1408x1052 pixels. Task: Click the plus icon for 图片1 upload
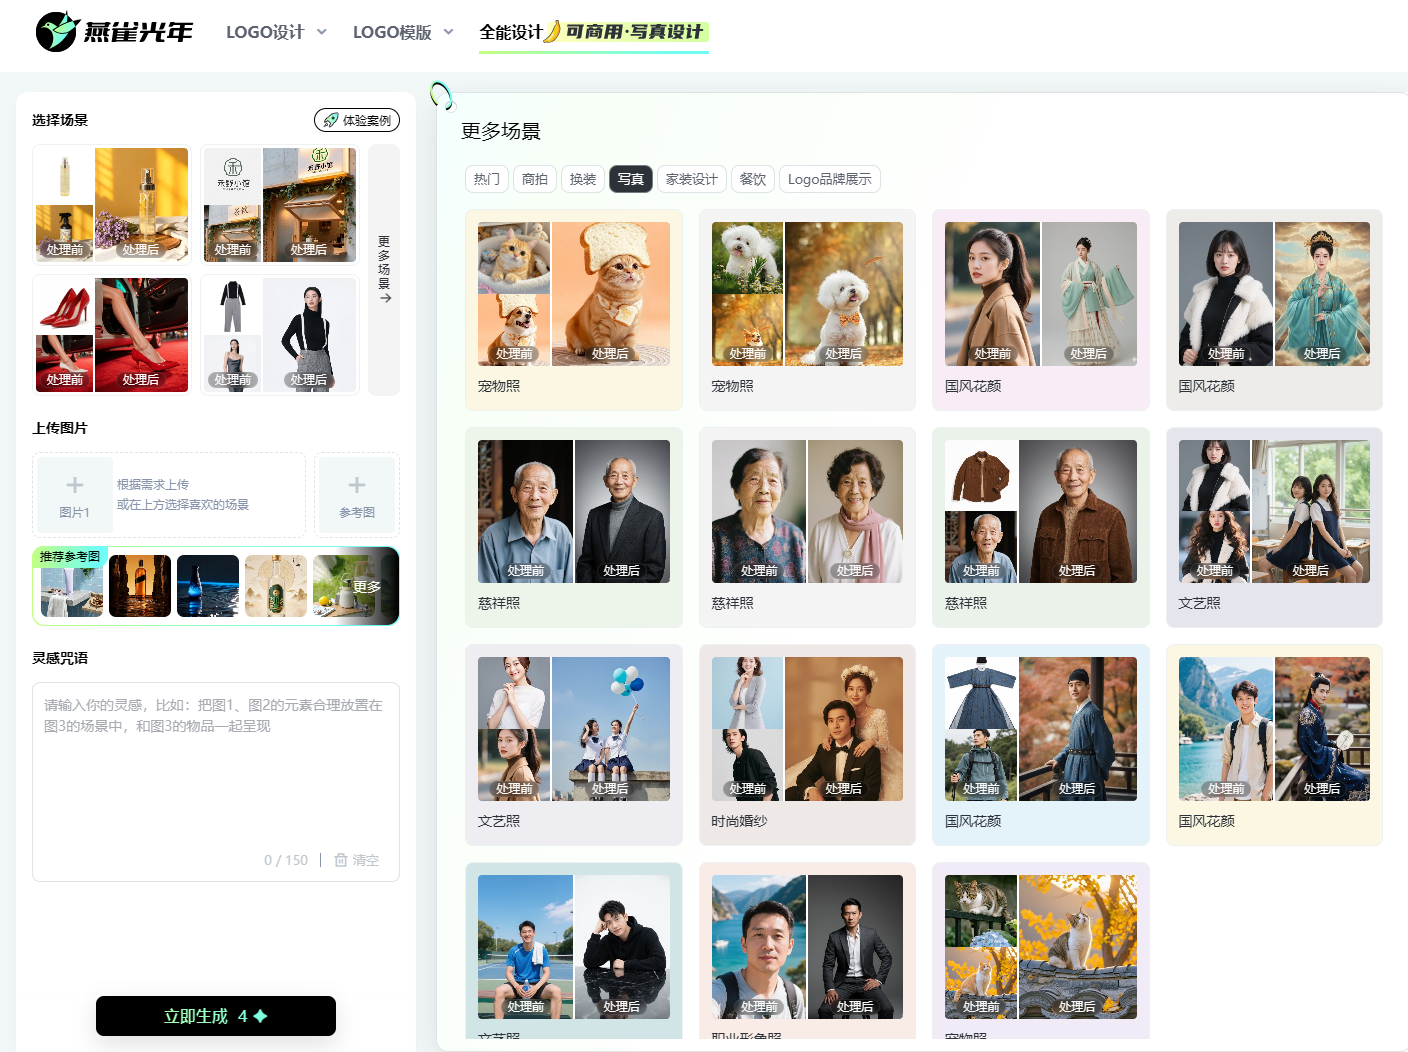point(75,486)
